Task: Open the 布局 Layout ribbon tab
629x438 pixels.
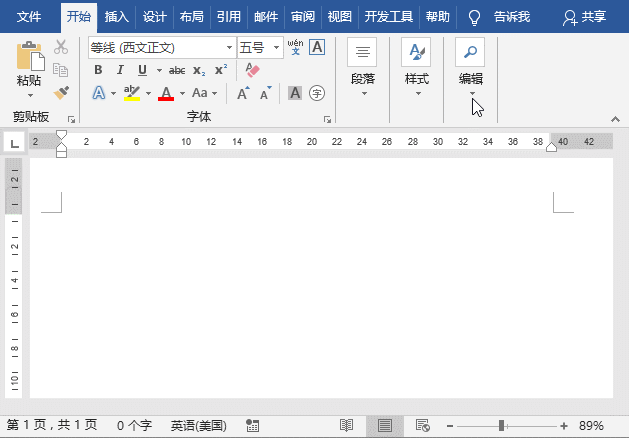Action: tap(191, 17)
